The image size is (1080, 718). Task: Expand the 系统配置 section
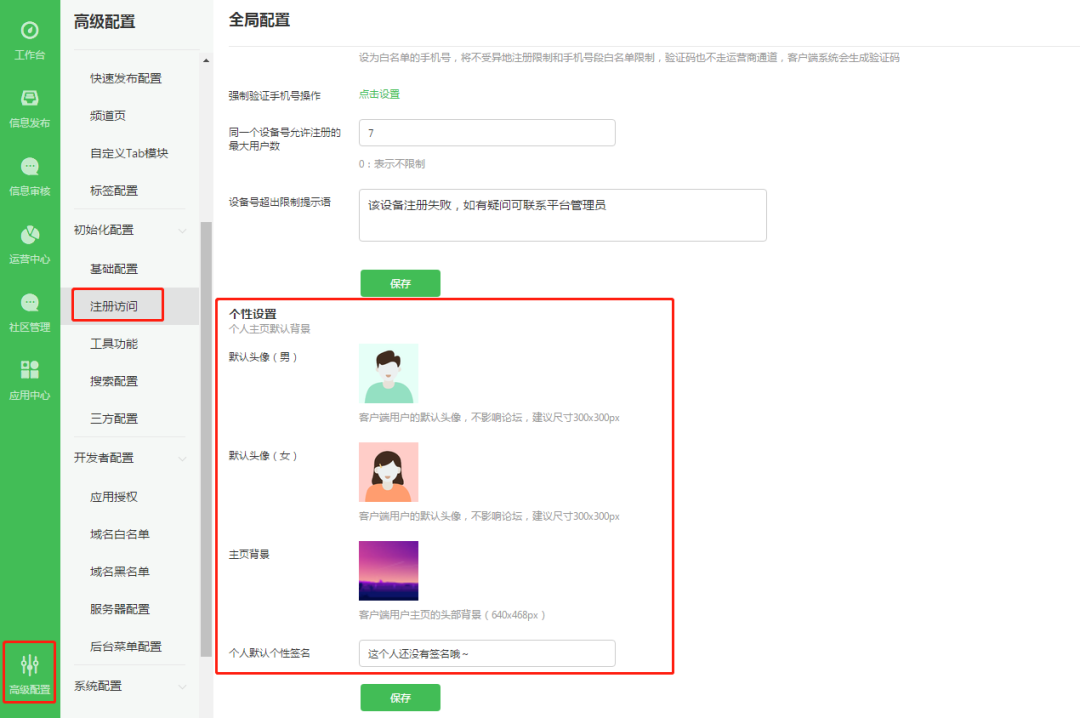point(117,686)
